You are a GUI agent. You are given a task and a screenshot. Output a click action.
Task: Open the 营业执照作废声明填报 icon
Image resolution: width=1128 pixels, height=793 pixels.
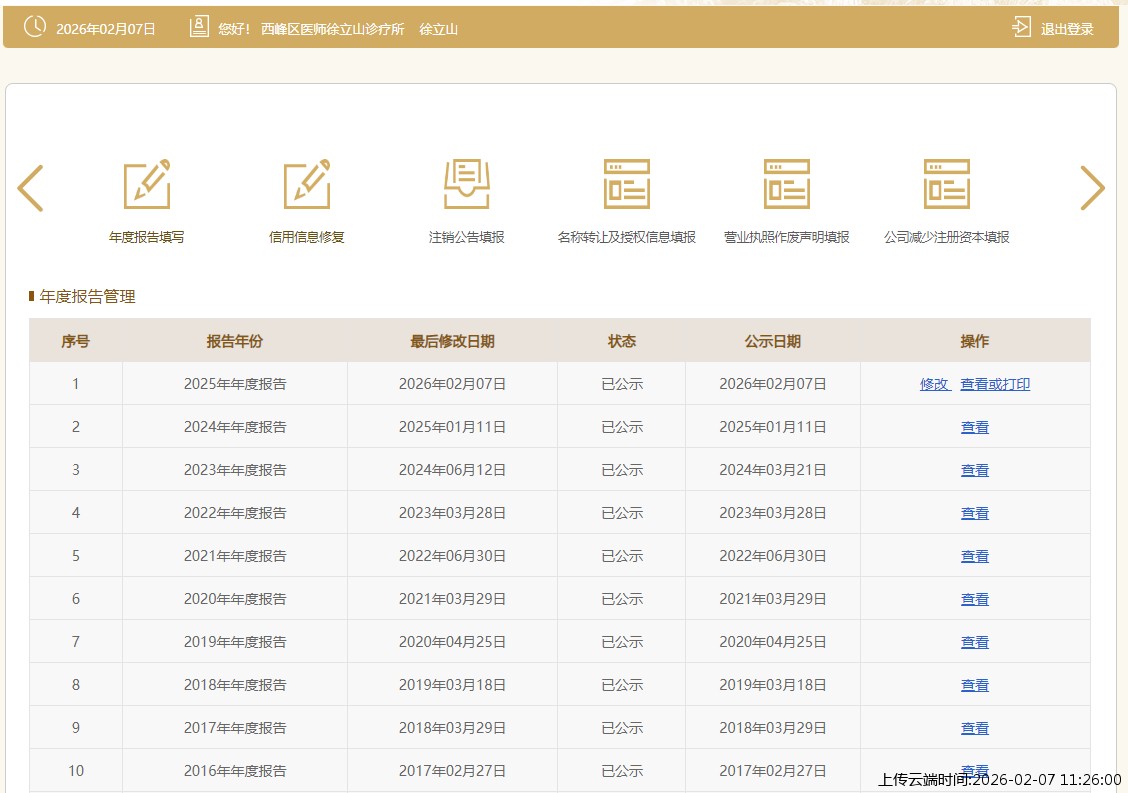coord(787,185)
